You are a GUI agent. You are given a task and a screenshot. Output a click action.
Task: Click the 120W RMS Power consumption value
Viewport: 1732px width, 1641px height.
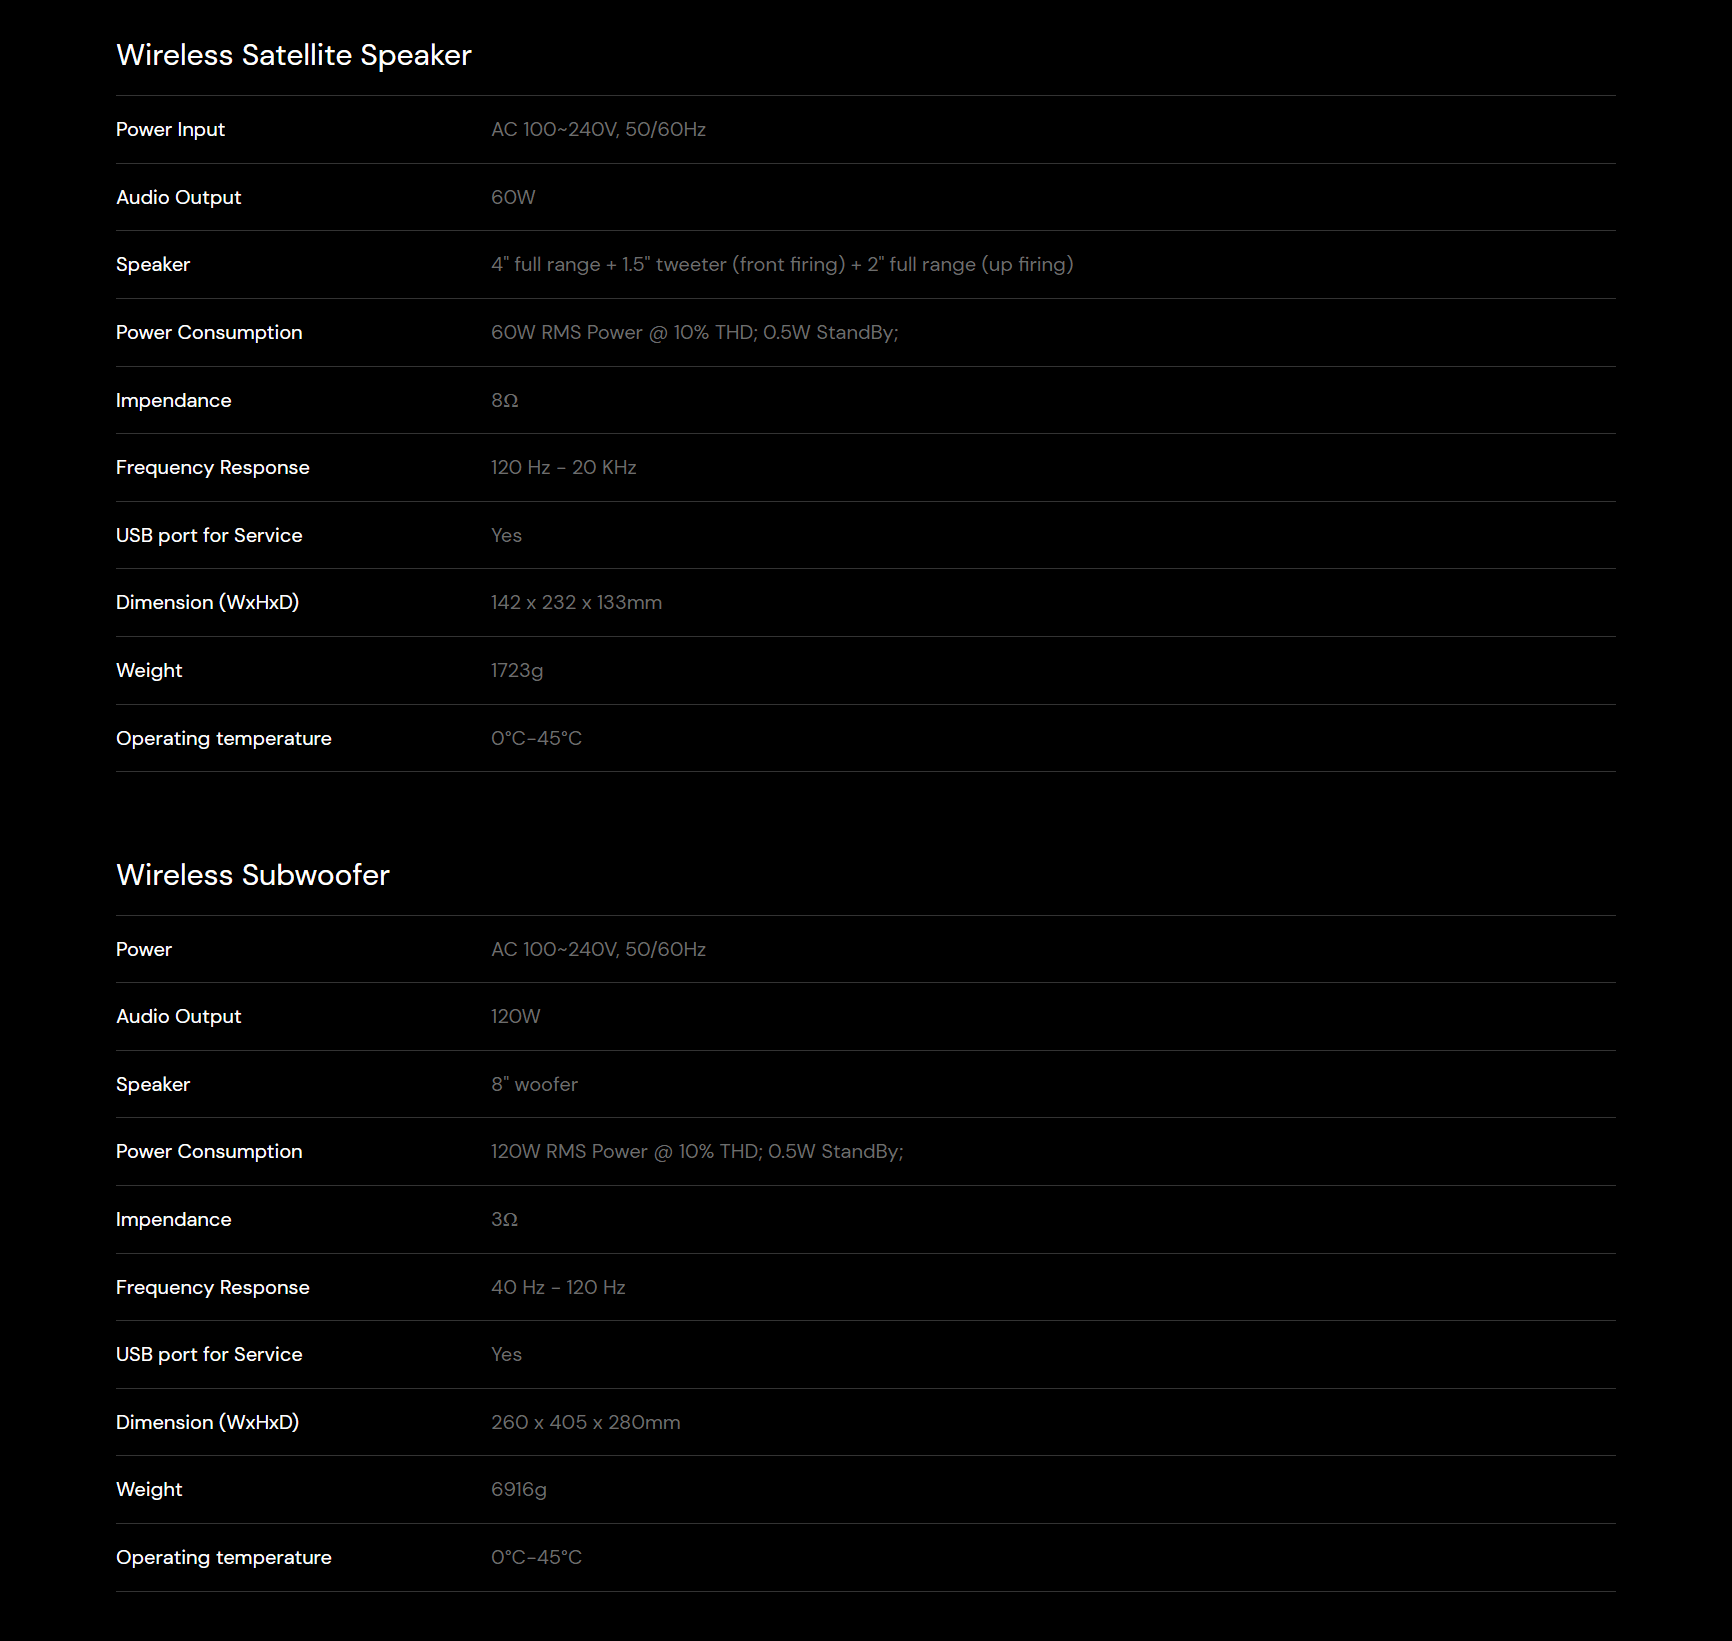[x=696, y=1151]
